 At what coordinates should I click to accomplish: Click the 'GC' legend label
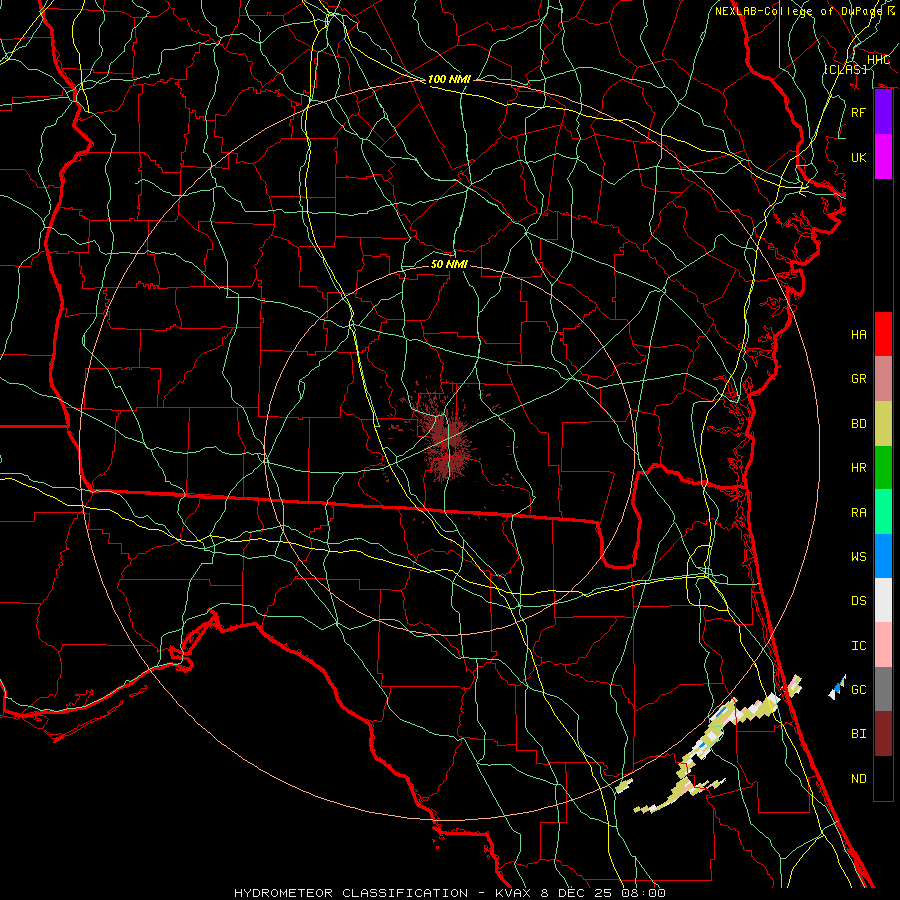click(859, 689)
